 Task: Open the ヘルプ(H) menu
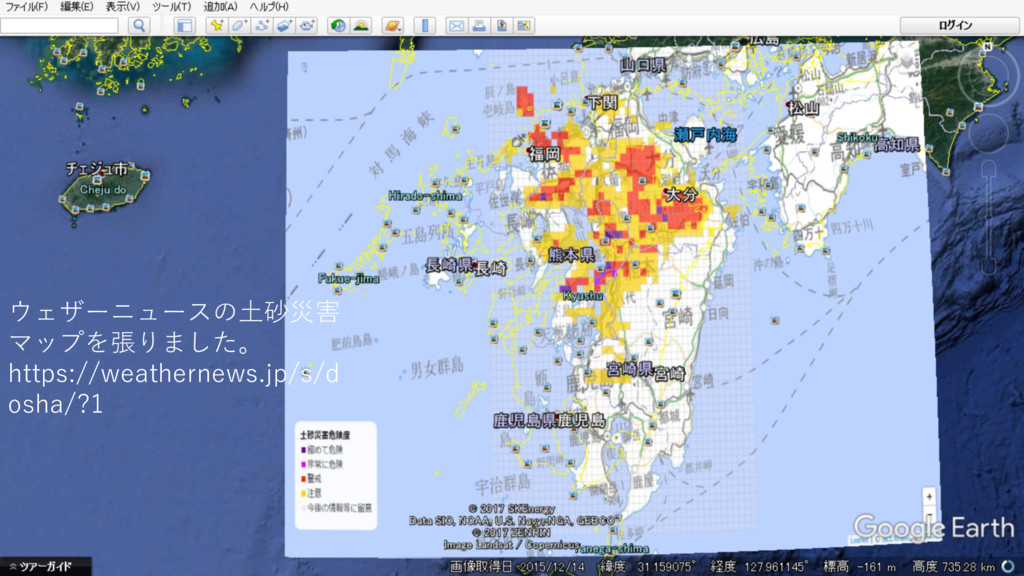[268, 7]
